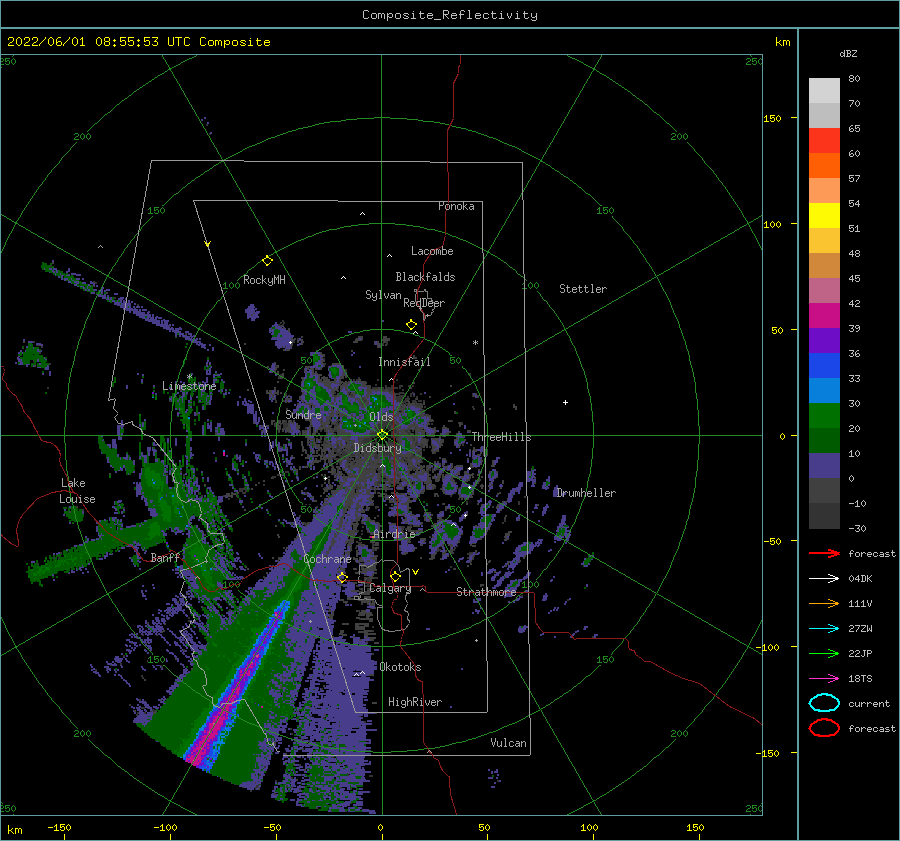This screenshot has height=841, width=900.
Task: Click the 45 dBZ mauve swatch
Action: tap(824, 290)
